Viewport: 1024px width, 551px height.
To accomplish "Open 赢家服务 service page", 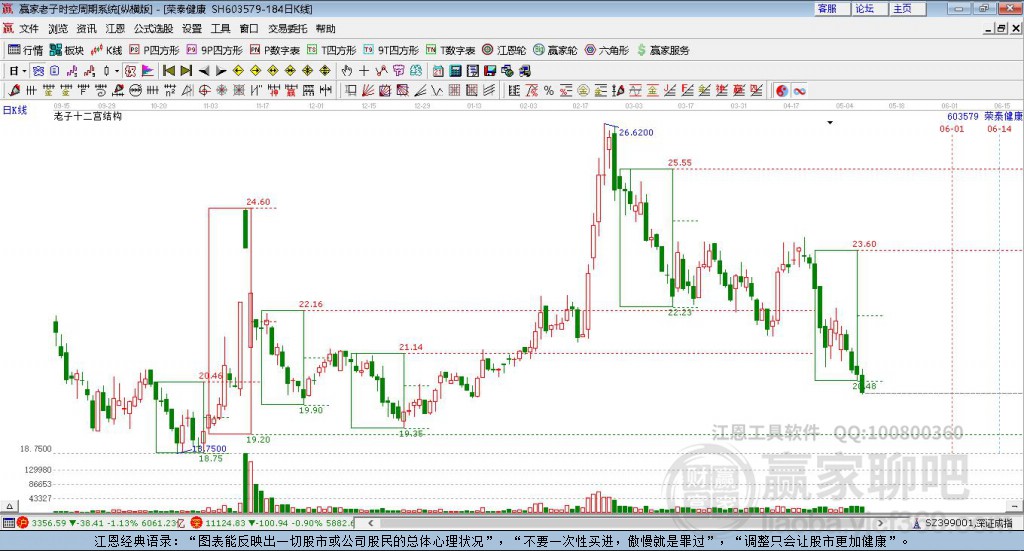I will point(663,50).
